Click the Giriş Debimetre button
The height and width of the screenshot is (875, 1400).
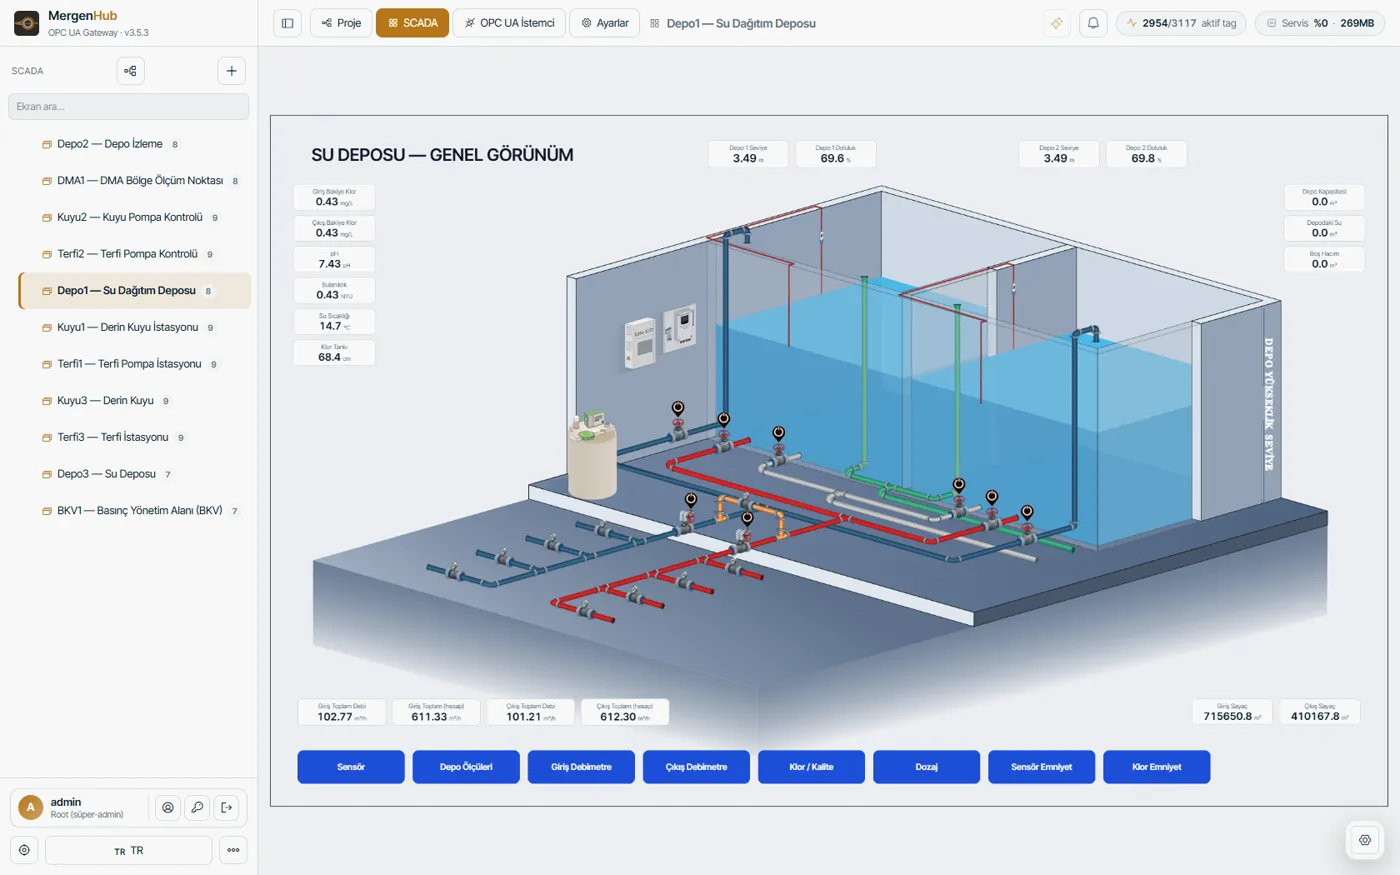tap(581, 767)
